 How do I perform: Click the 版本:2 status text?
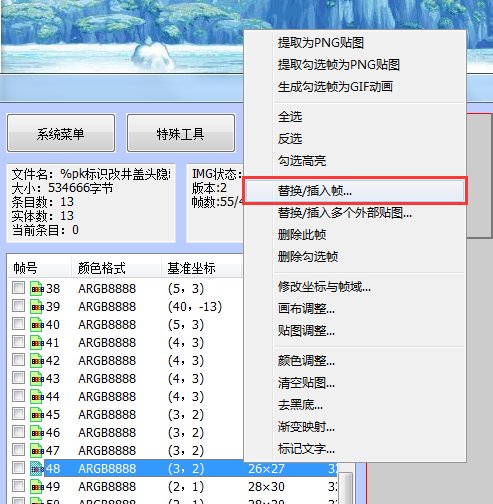pyautogui.click(x=209, y=188)
